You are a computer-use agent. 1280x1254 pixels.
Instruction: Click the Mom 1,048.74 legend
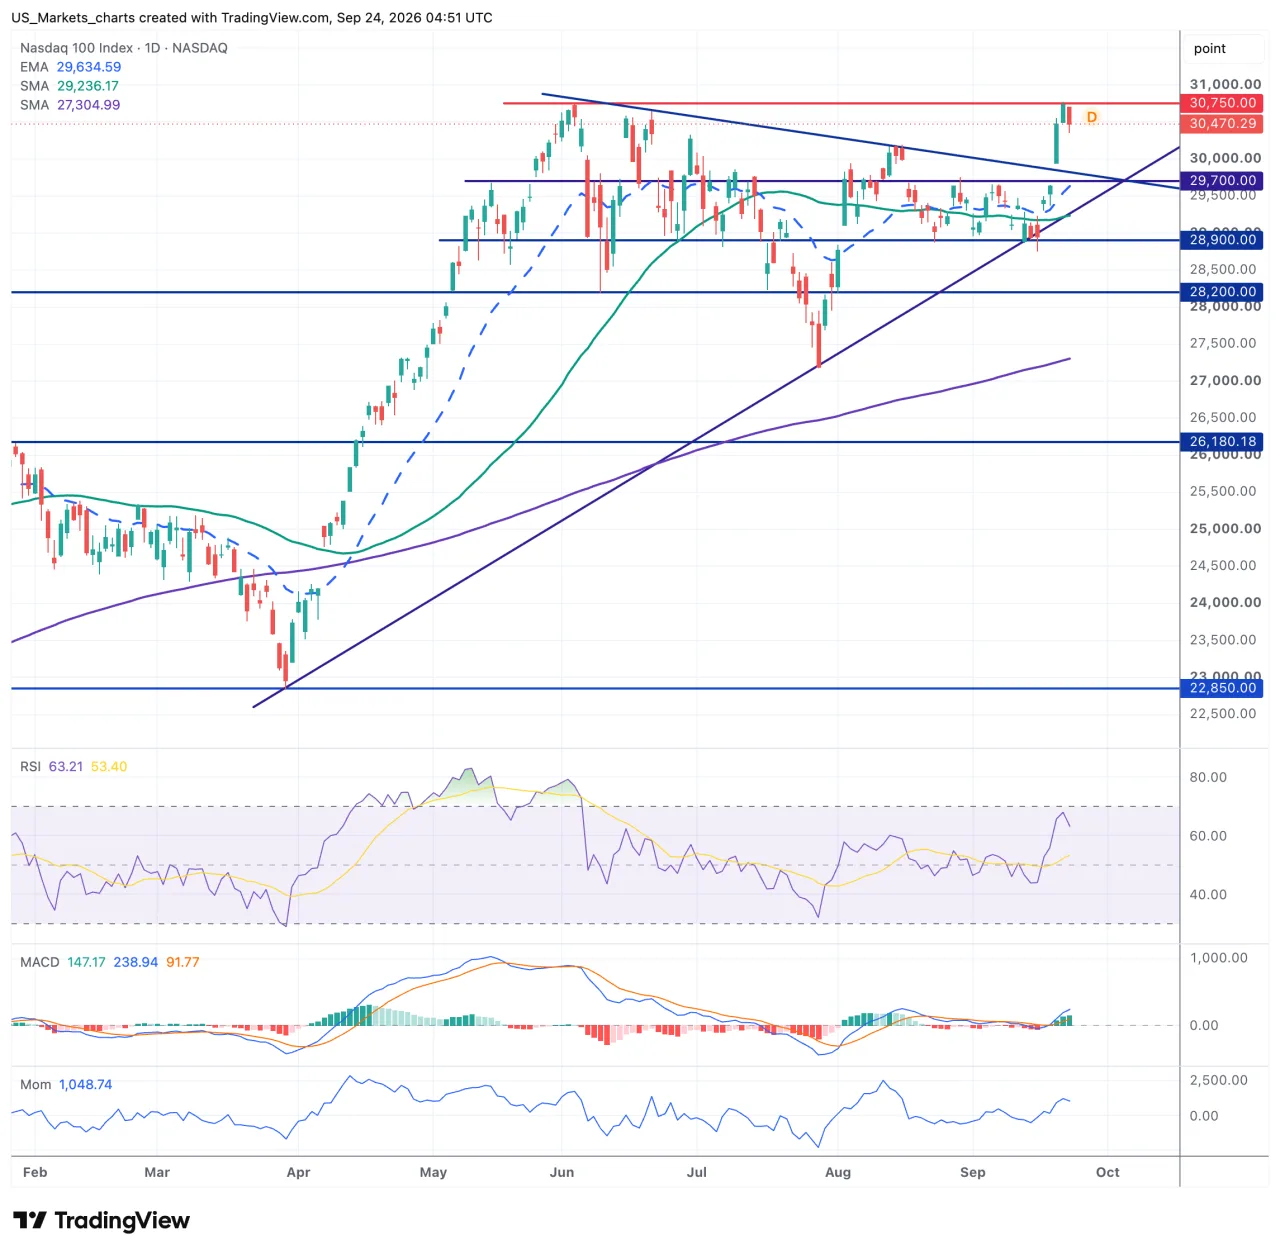(x=66, y=1084)
